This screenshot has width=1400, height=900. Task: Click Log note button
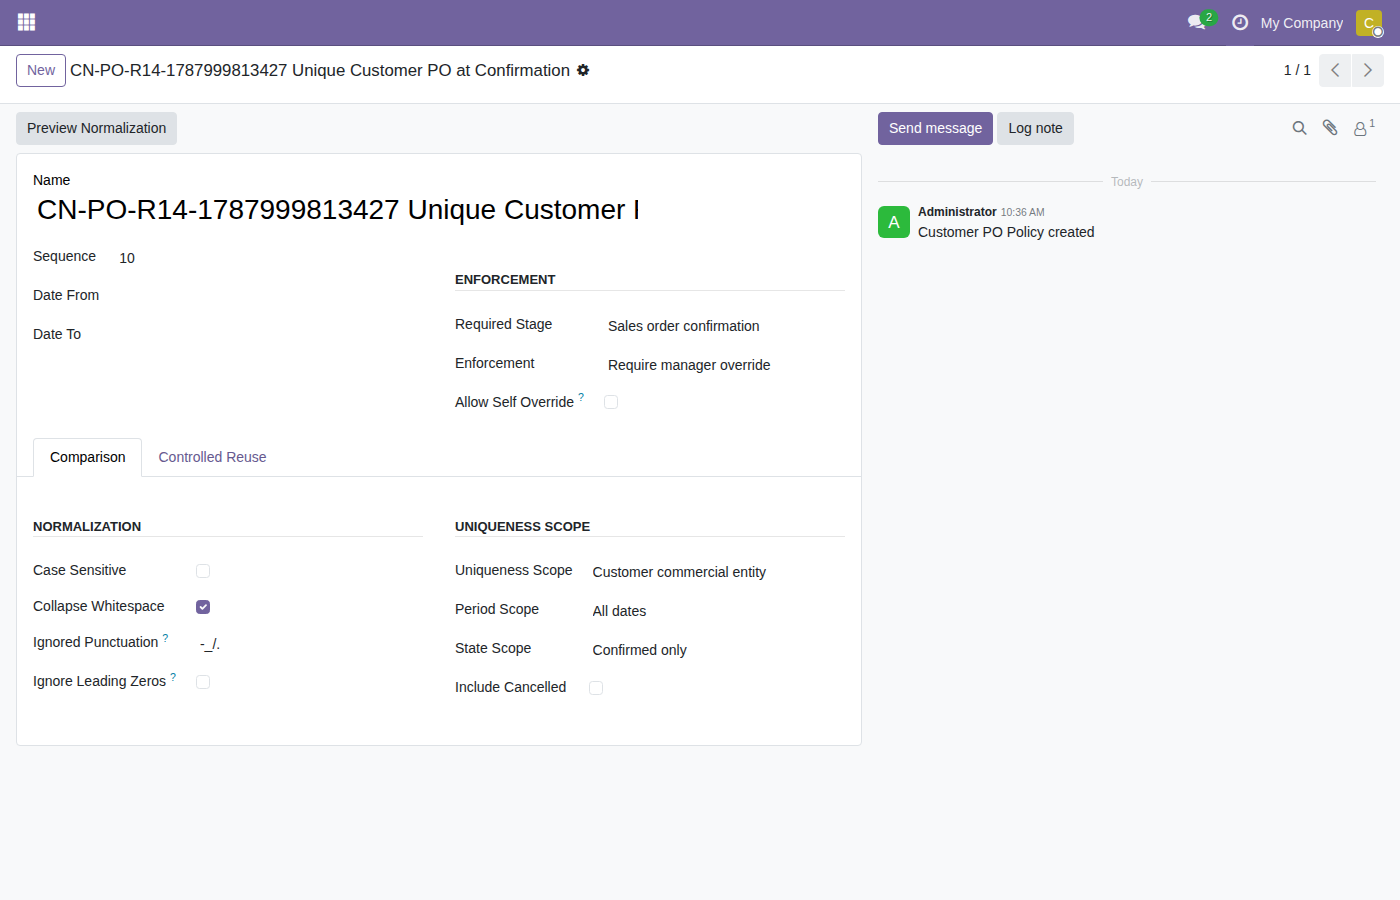point(1035,128)
